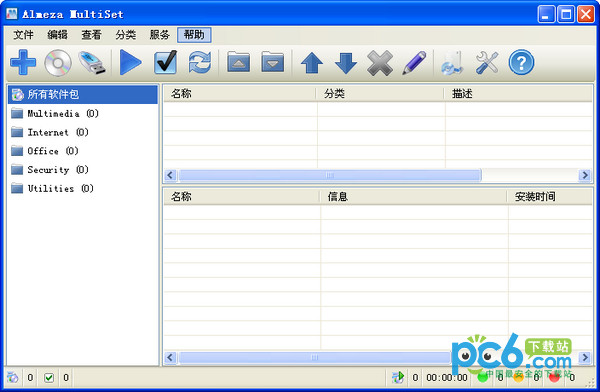Open the 帮助 menu

point(194,35)
